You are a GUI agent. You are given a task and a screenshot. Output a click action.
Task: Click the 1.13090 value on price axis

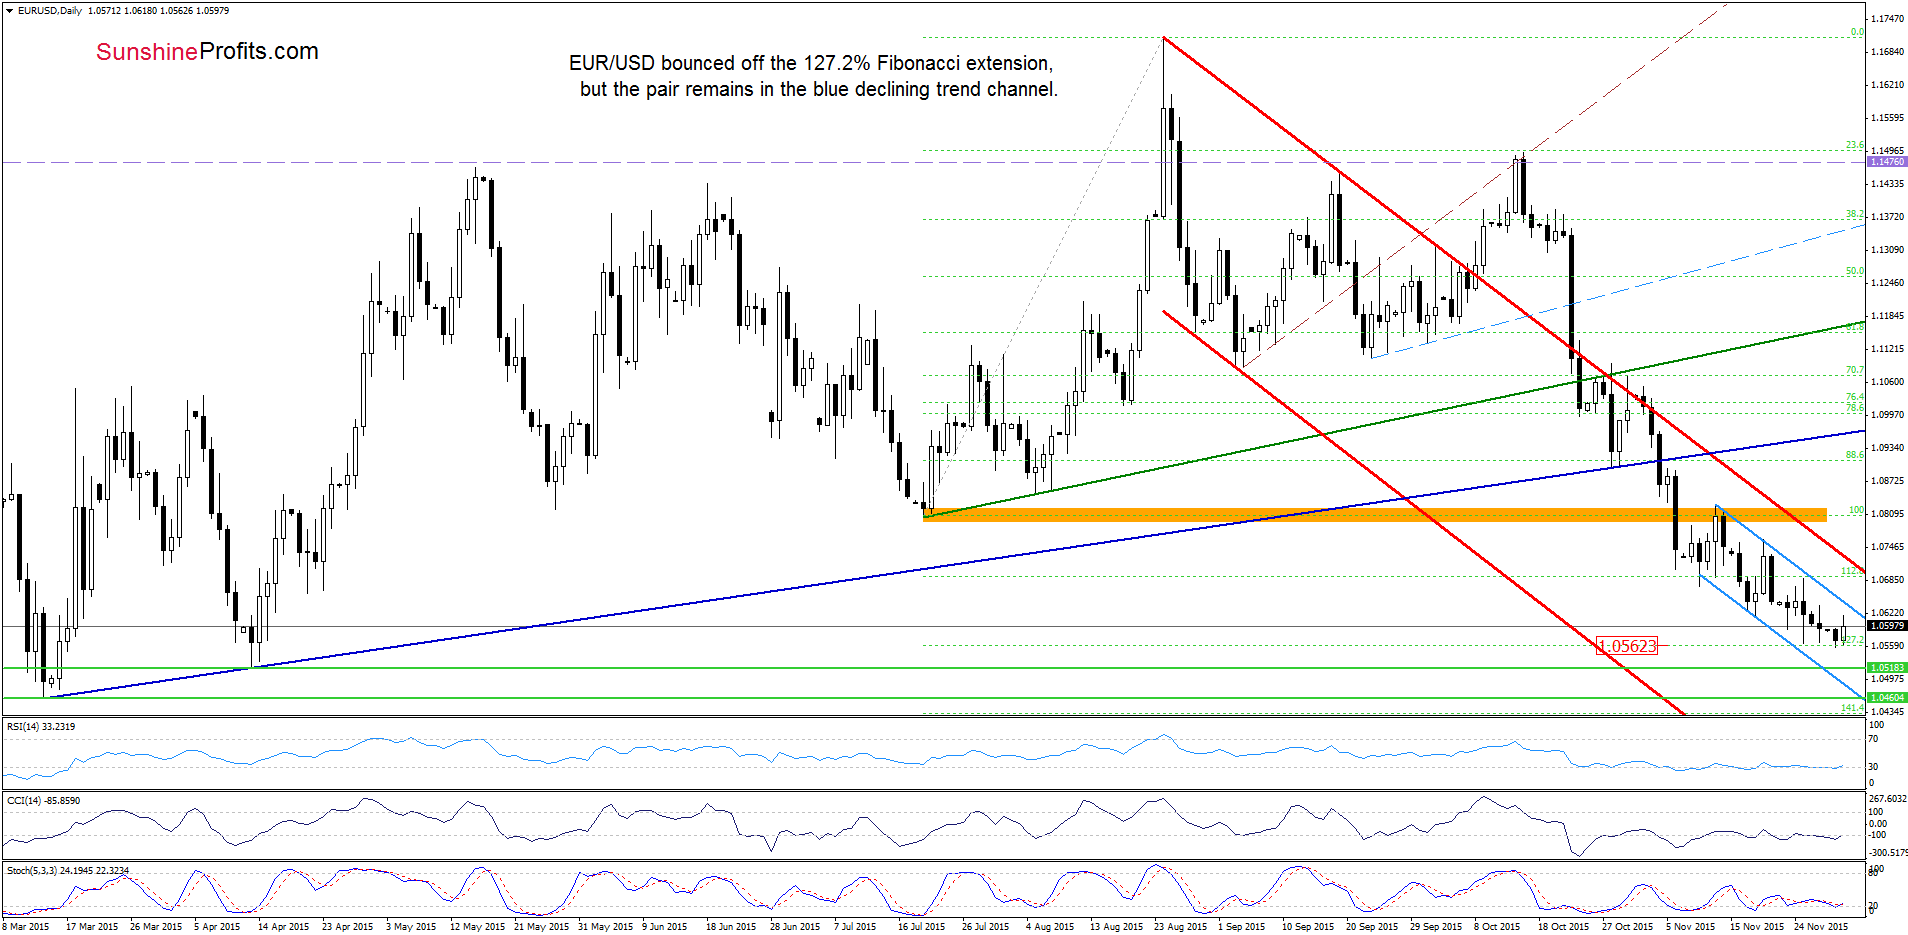click(1887, 250)
